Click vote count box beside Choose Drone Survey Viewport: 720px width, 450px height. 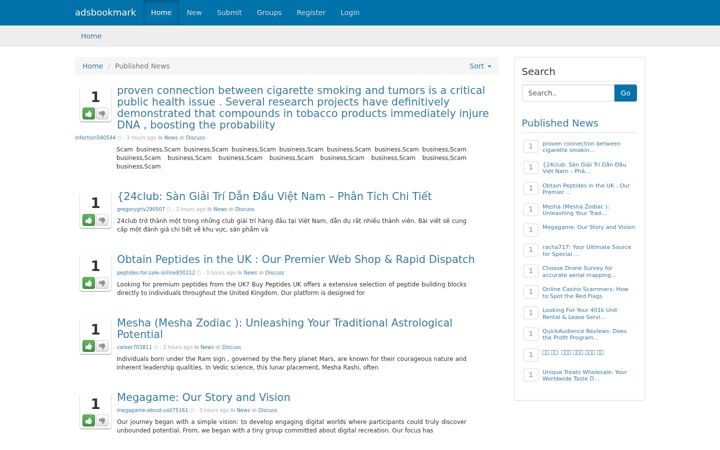point(531,271)
